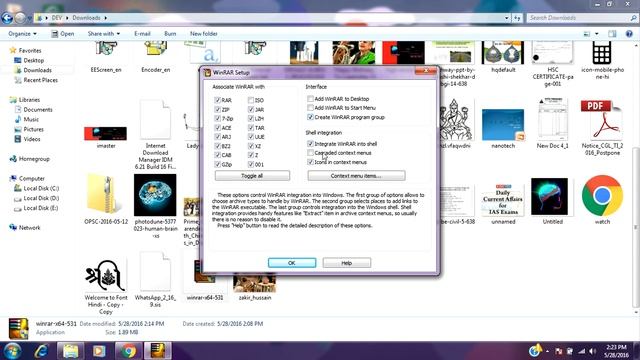Open the change view dropdown arrow
Screen dimensions: 640x360
[x=597, y=34]
